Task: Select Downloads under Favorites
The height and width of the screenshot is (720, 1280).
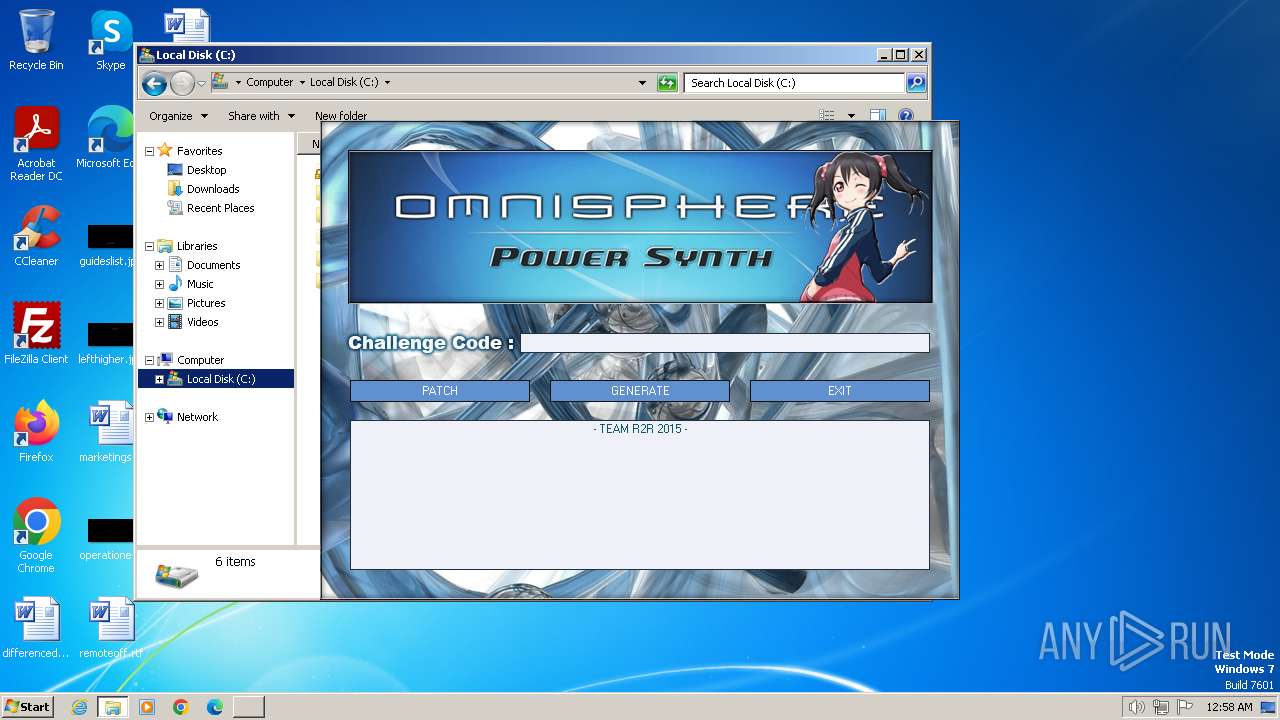Action: coord(213,189)
